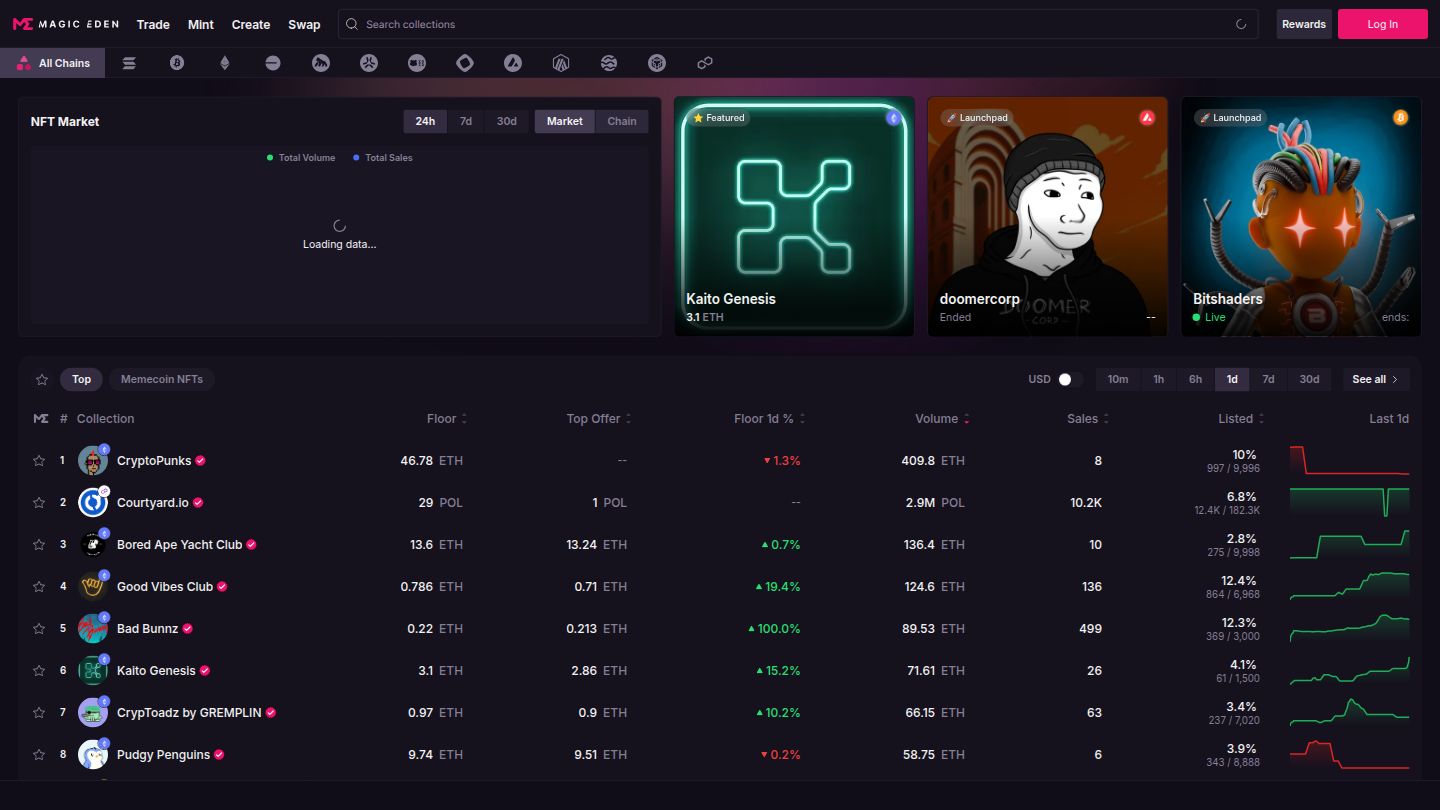Favorite the Courtyard.io row star
Viewport: 1440px width, 810px height.
tap(39, 503)
